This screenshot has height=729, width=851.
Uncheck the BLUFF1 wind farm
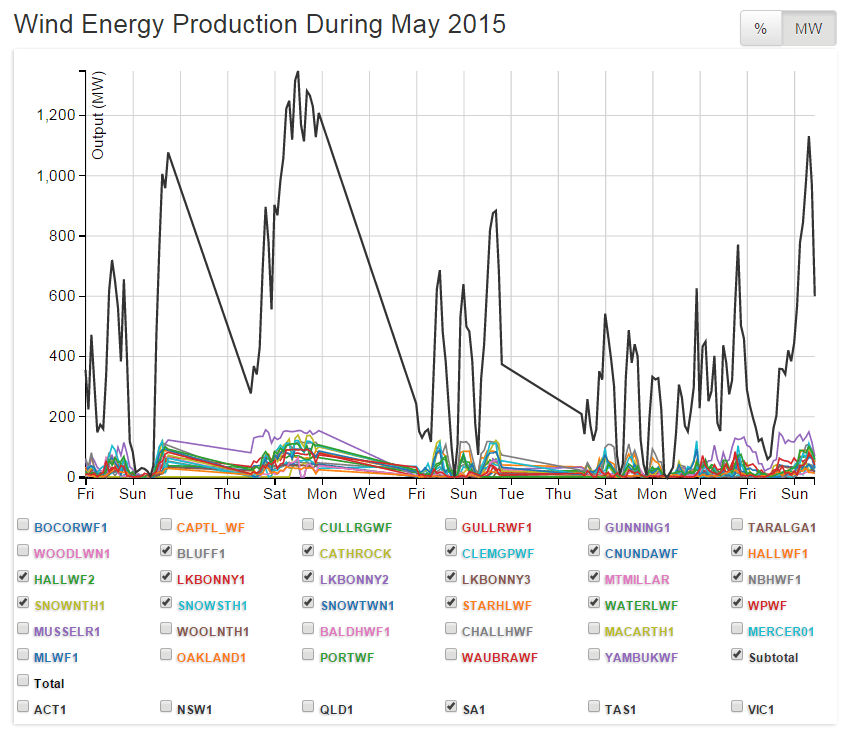(x=166, y=551)
